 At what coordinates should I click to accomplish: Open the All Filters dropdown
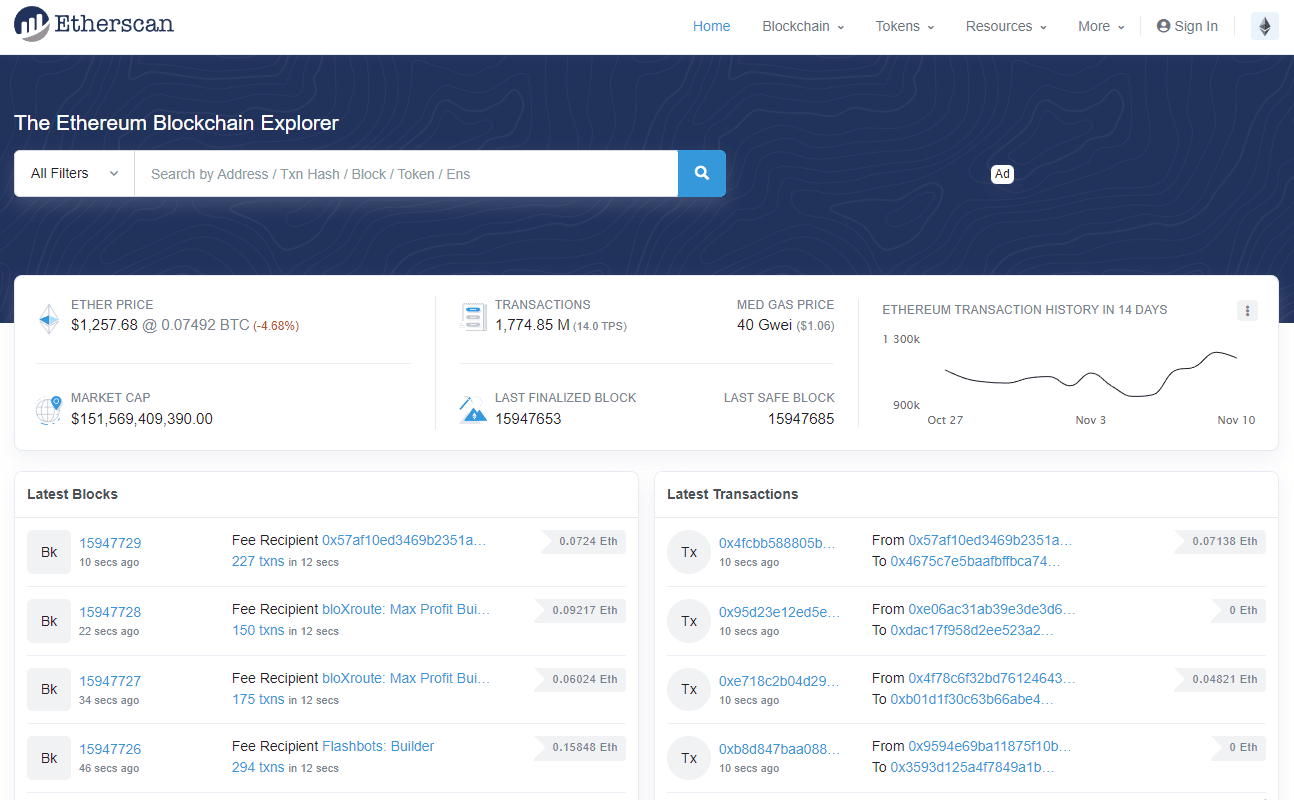(x=74, y=174)
